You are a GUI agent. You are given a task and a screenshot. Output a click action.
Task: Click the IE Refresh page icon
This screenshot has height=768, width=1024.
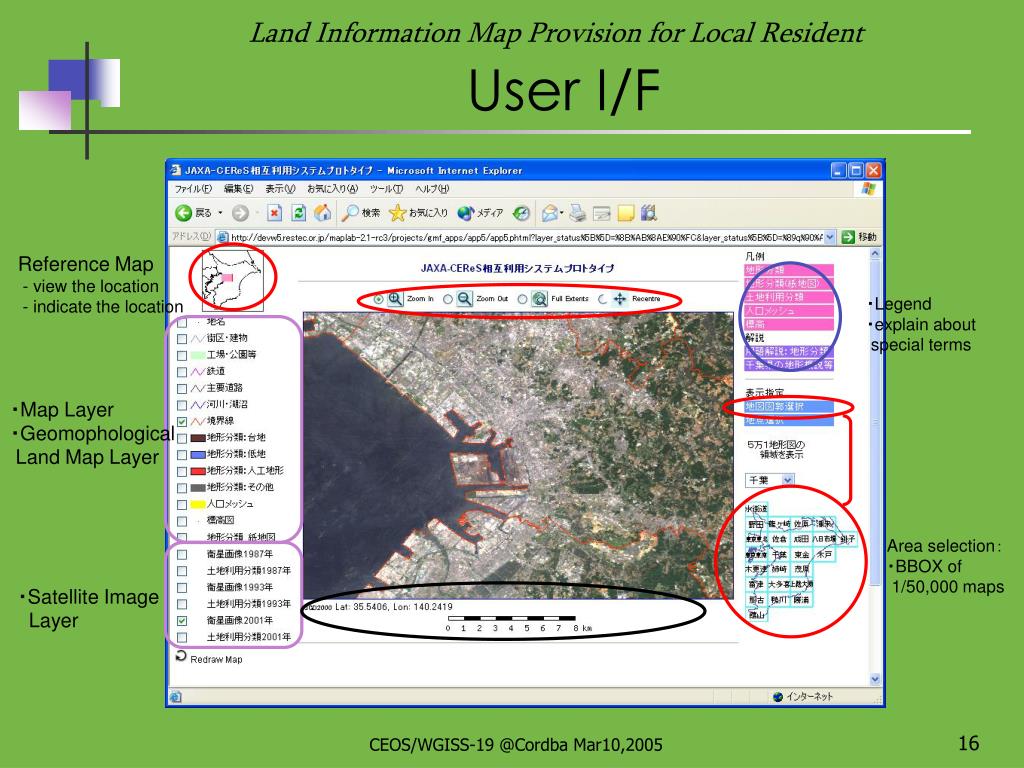[298, 213]
